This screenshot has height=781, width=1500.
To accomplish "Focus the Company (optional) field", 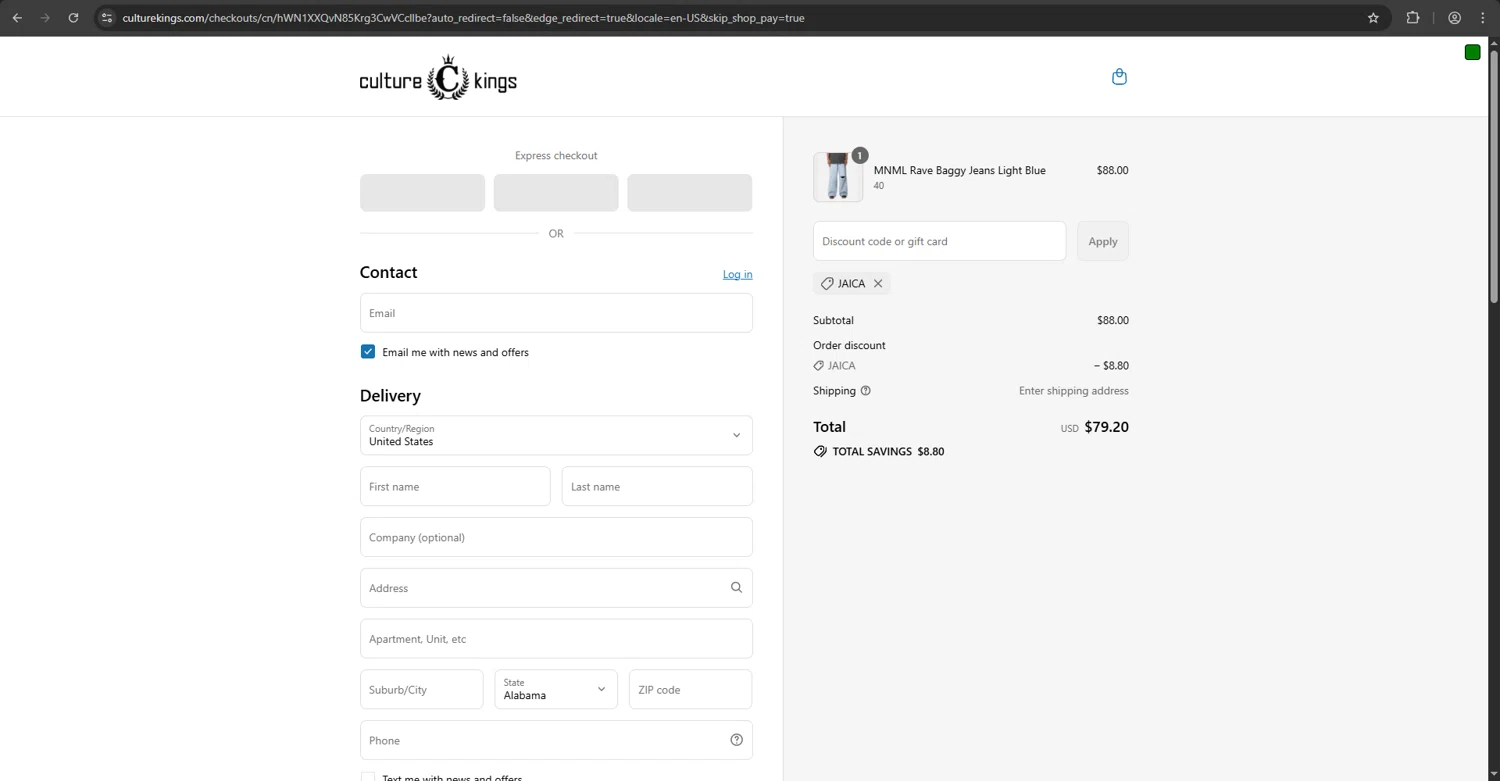I will tap(556, 537).
